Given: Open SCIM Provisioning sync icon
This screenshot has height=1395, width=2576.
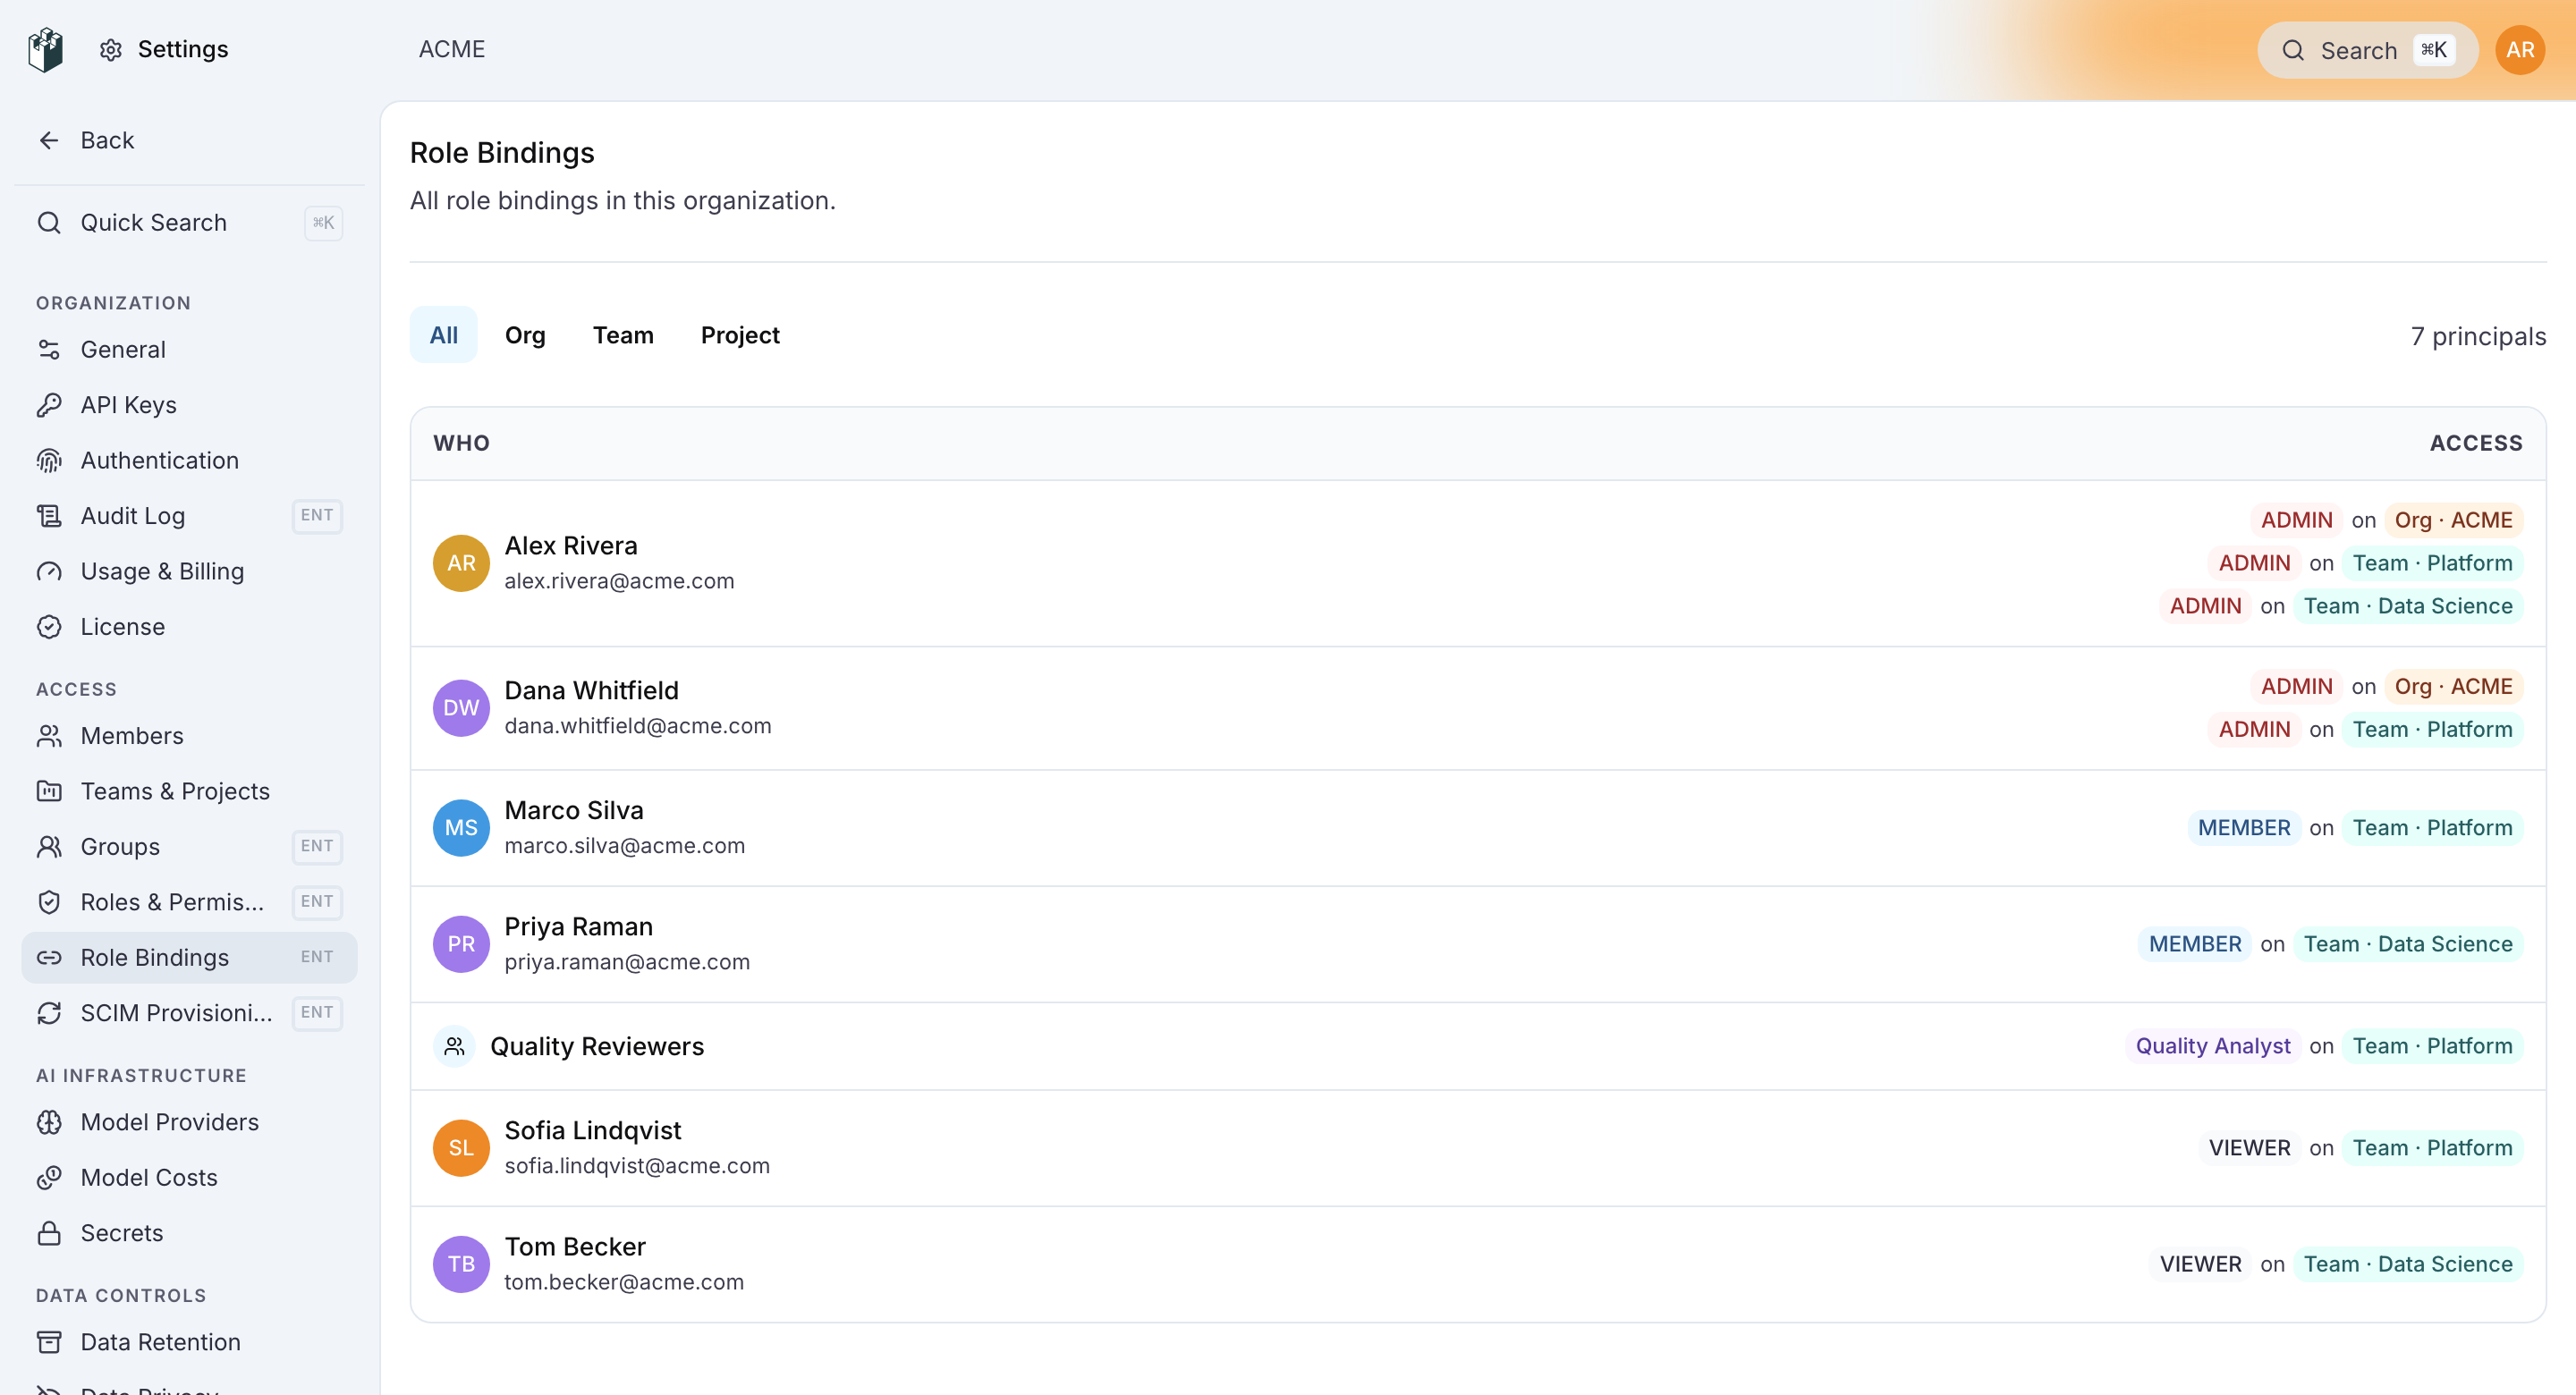Looking at the screenshot, I should (x=49, y=1013).
